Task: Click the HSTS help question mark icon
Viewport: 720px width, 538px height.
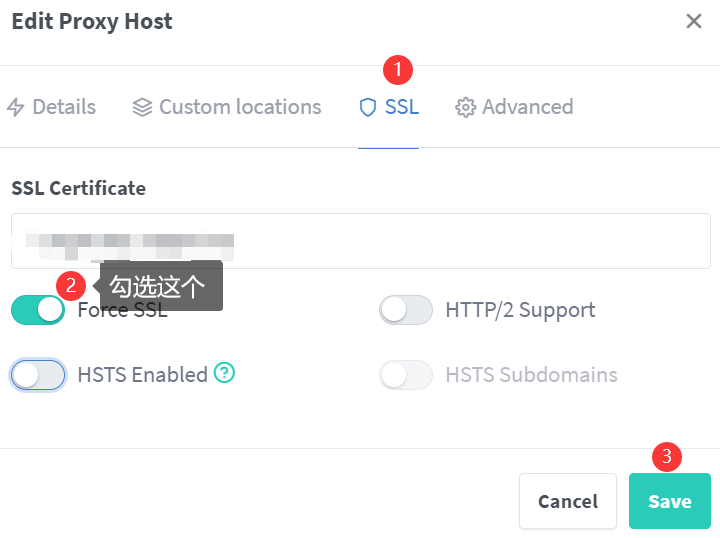Action: click(225, 373)
